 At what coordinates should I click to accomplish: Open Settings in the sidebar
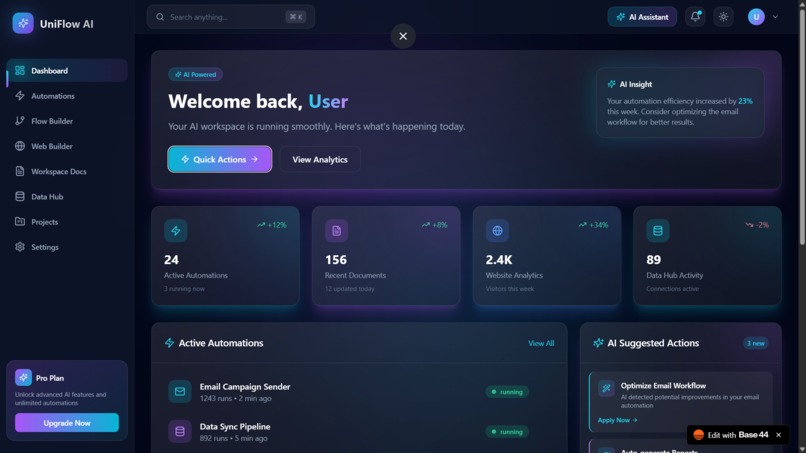[67, 247]
